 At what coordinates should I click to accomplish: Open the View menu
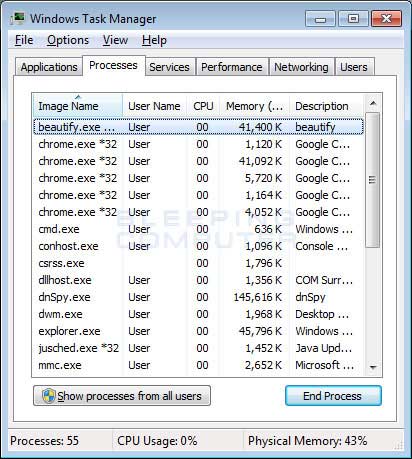tap(115, 40)
